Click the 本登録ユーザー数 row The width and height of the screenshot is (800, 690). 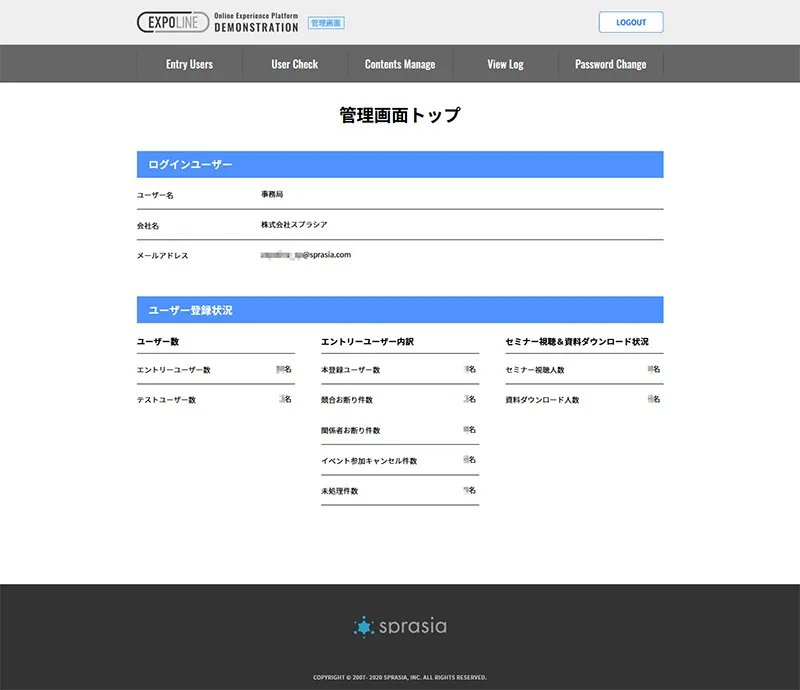pyautogui.click(x=400, y=369)
